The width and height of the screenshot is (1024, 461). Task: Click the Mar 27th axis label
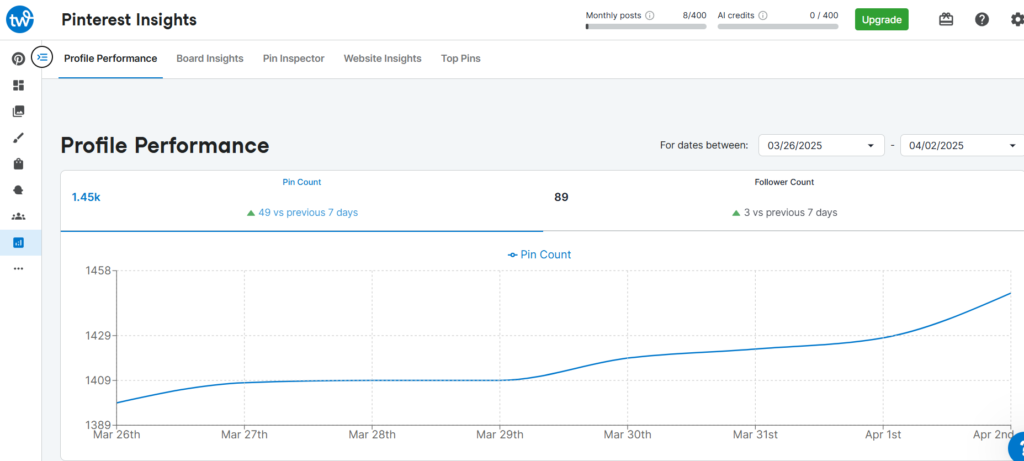point(244,434)
